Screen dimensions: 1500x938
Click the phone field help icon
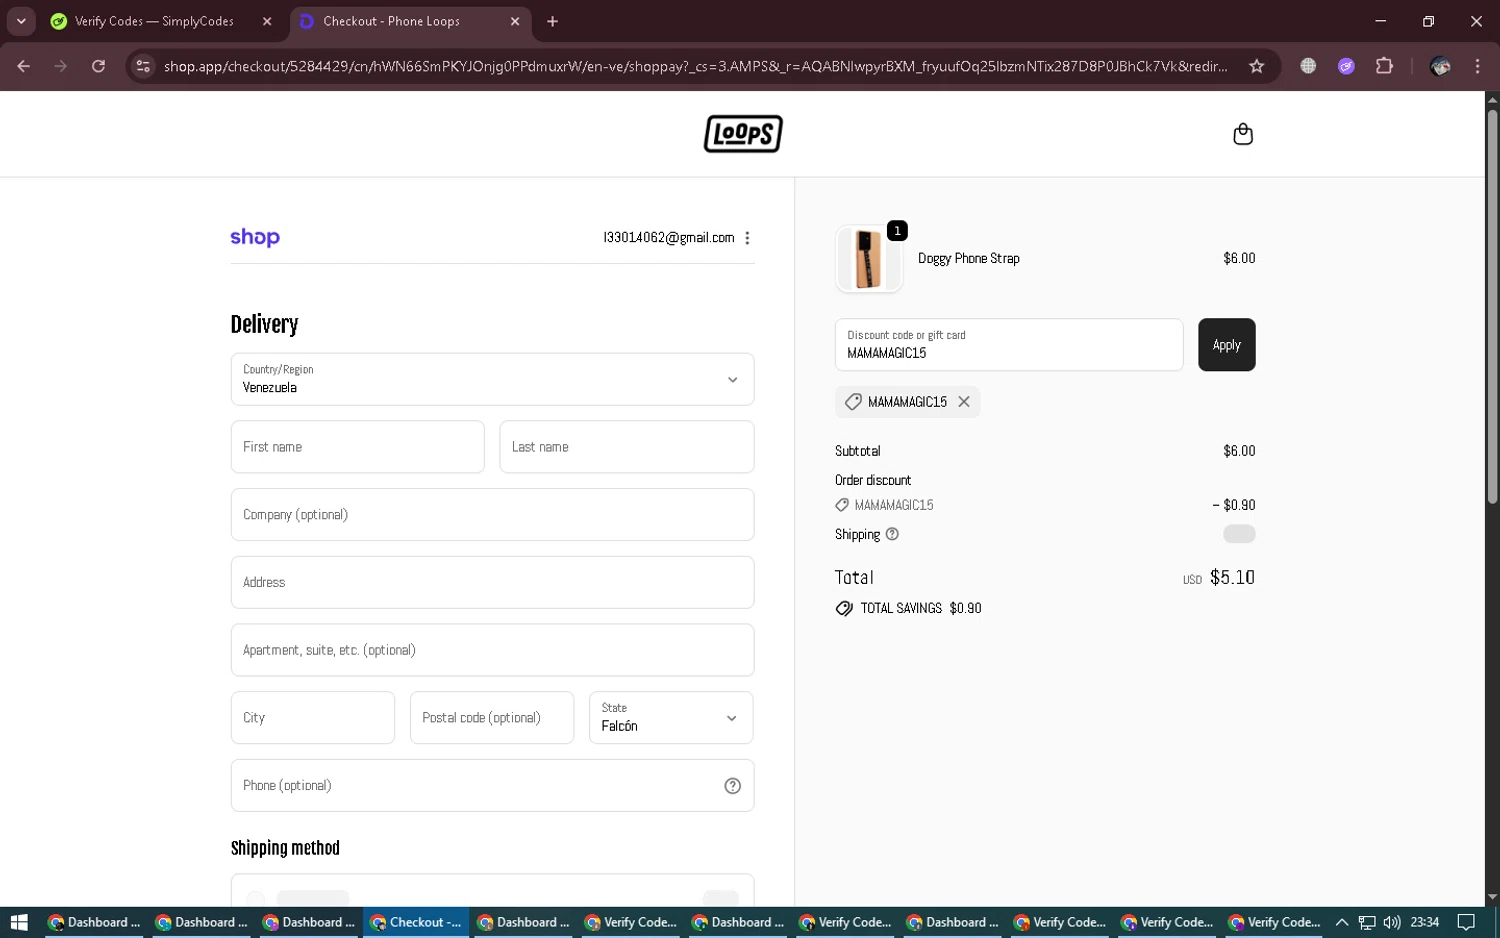point(732,786)
